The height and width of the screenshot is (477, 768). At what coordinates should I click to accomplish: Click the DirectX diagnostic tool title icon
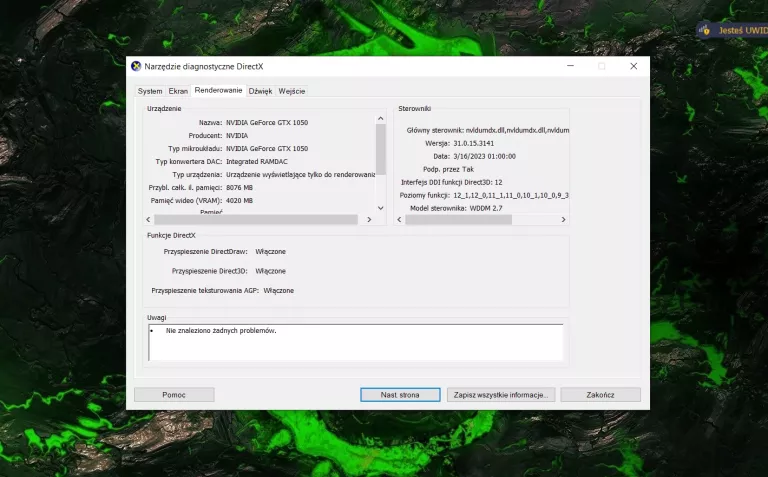pyautogui.click(x=136, y=66)
